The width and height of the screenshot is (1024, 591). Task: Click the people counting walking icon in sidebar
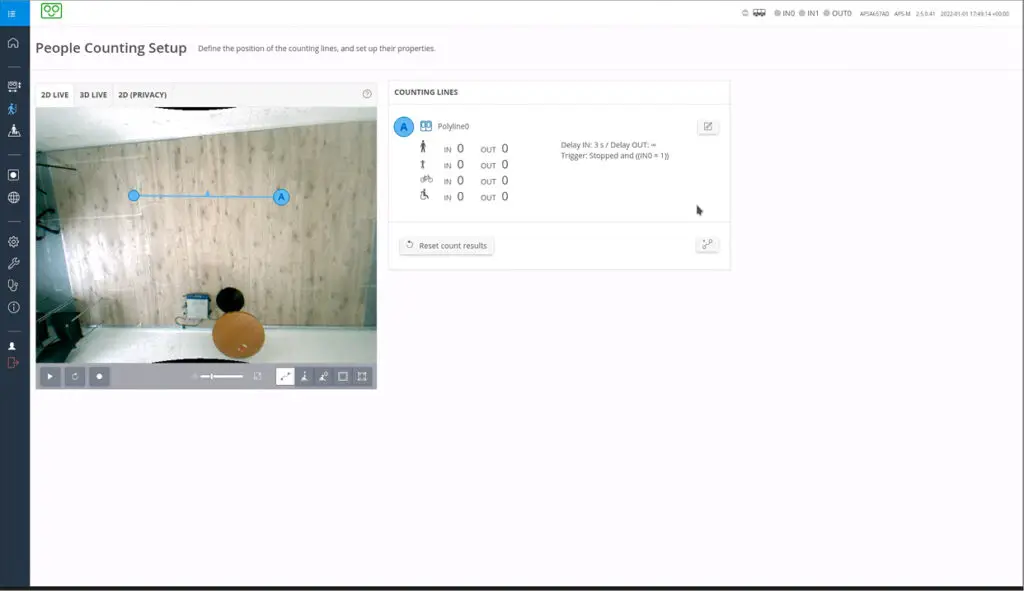click(x=13, y=109)
